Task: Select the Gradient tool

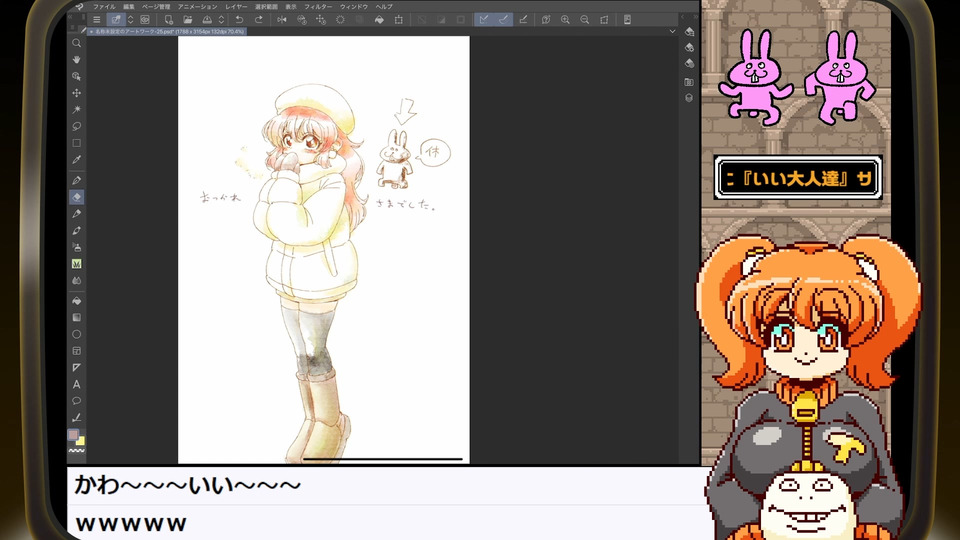Action: (77, 318)
